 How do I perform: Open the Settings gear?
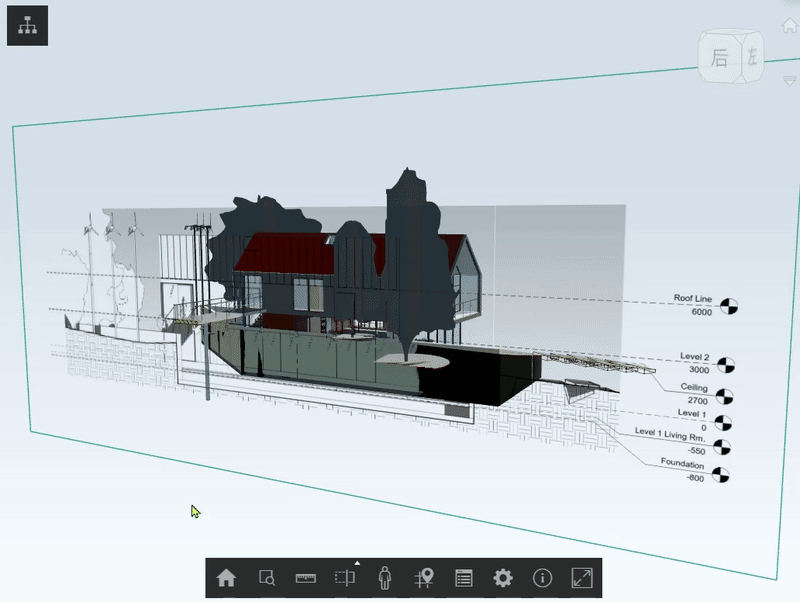503,578
